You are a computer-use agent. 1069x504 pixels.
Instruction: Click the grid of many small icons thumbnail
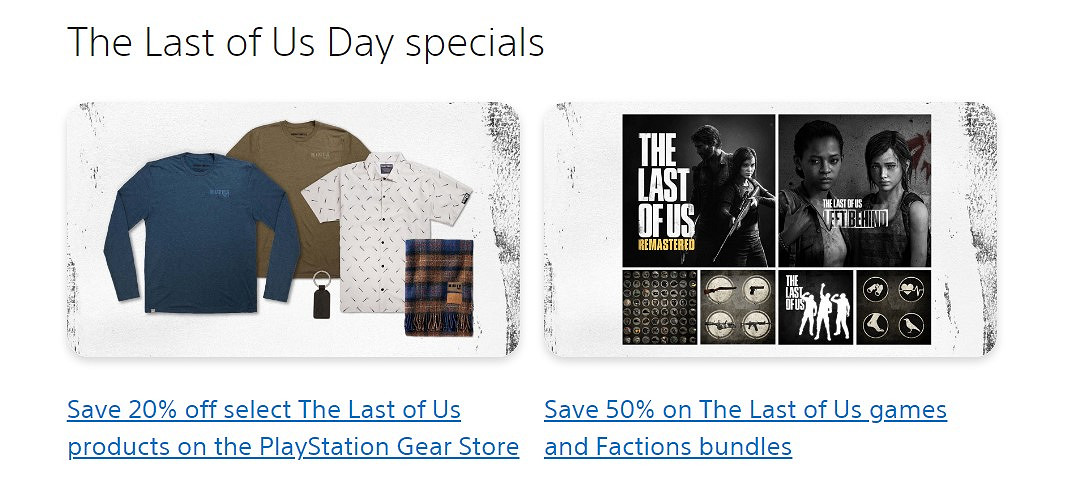pyautogui.click(x=659, y=307)
